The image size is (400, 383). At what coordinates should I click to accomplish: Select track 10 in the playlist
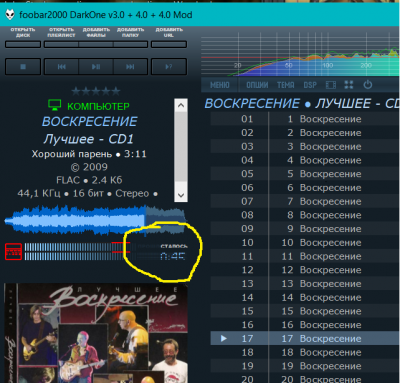click(x=305, y=242)
